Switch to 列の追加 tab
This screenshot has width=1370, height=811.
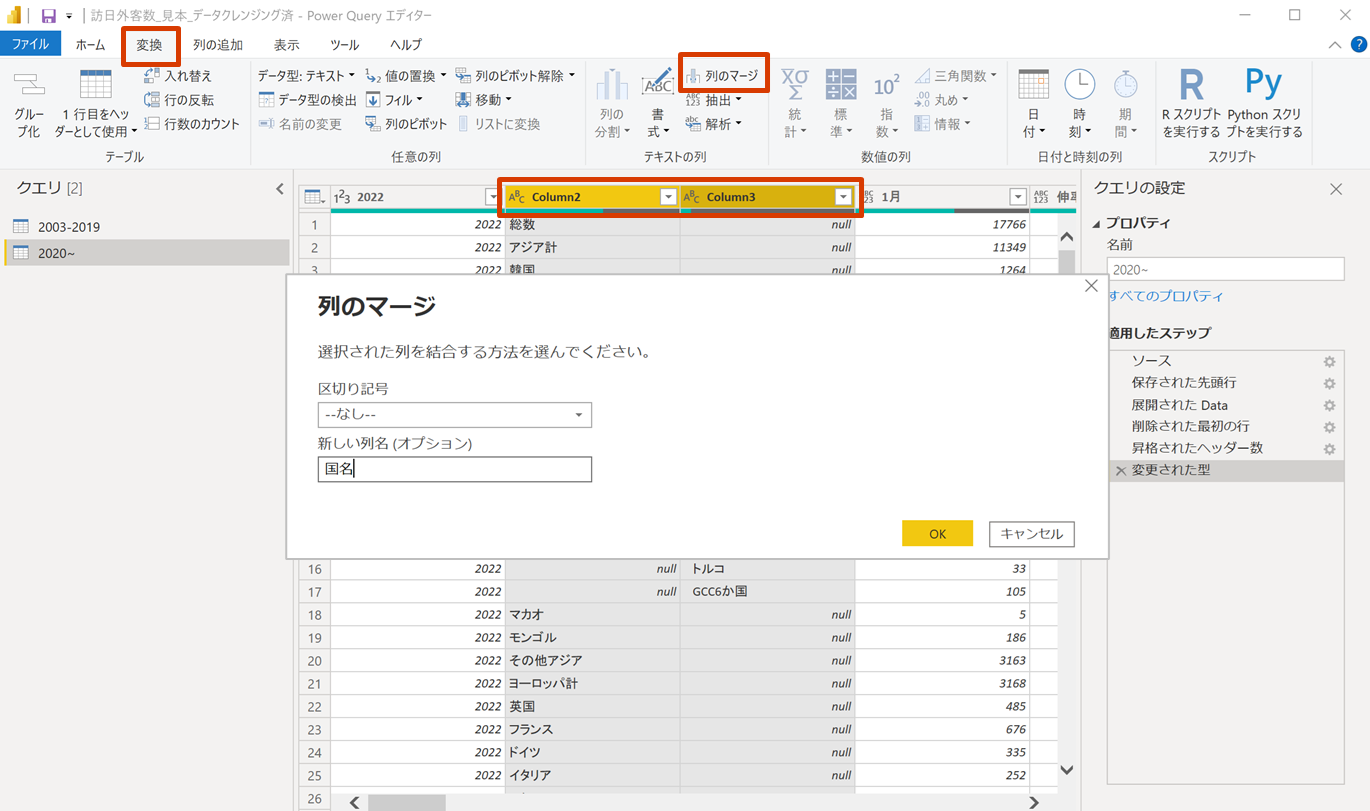tap(218, 44)
